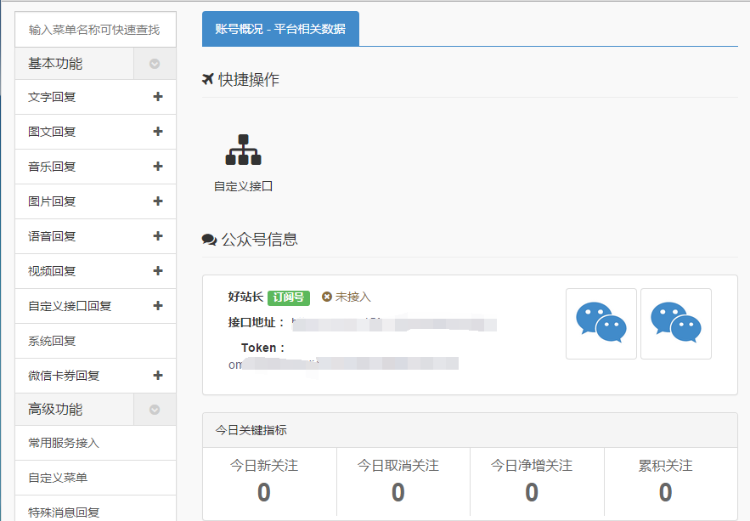Click the 好站长 account name

click(245, 297)
